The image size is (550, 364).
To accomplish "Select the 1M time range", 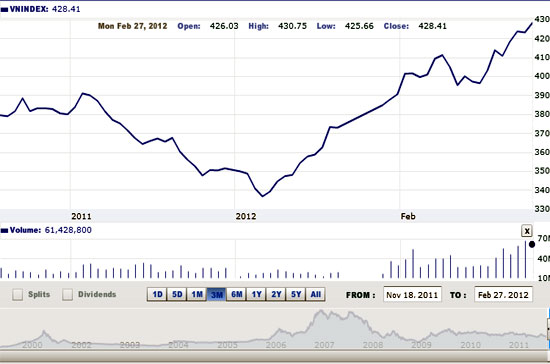I will pos(197,294).
